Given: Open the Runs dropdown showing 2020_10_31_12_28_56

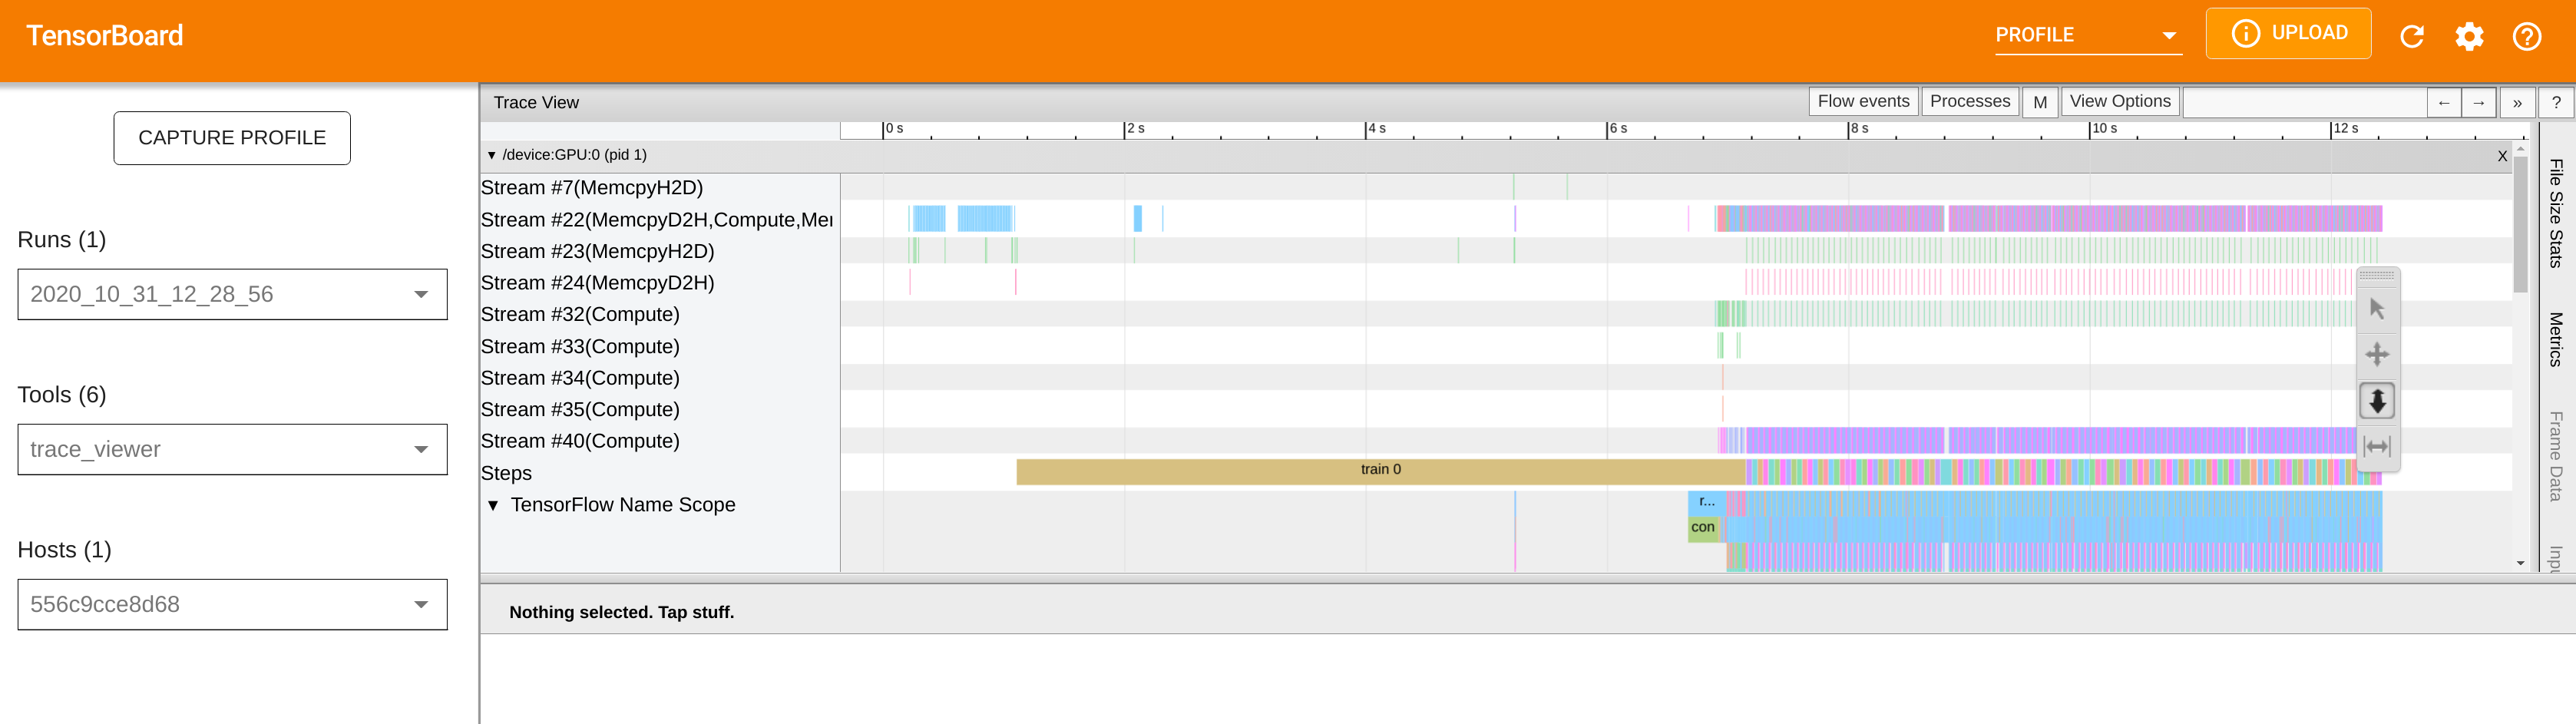Looking at the screenshot, I should pyautogui.click(x=232, y=294).
